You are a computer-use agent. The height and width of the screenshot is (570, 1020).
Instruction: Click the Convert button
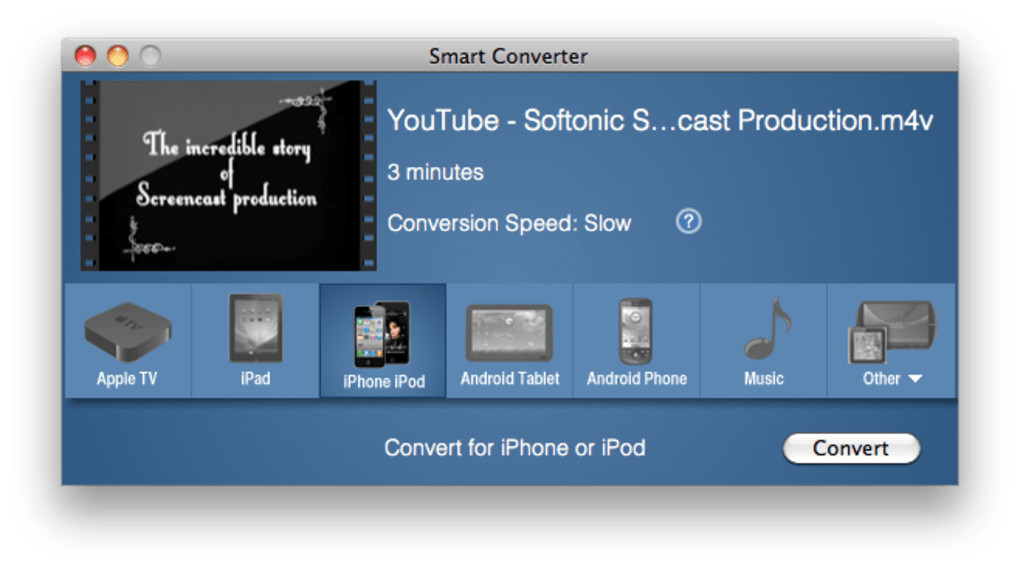click(851, 448)
